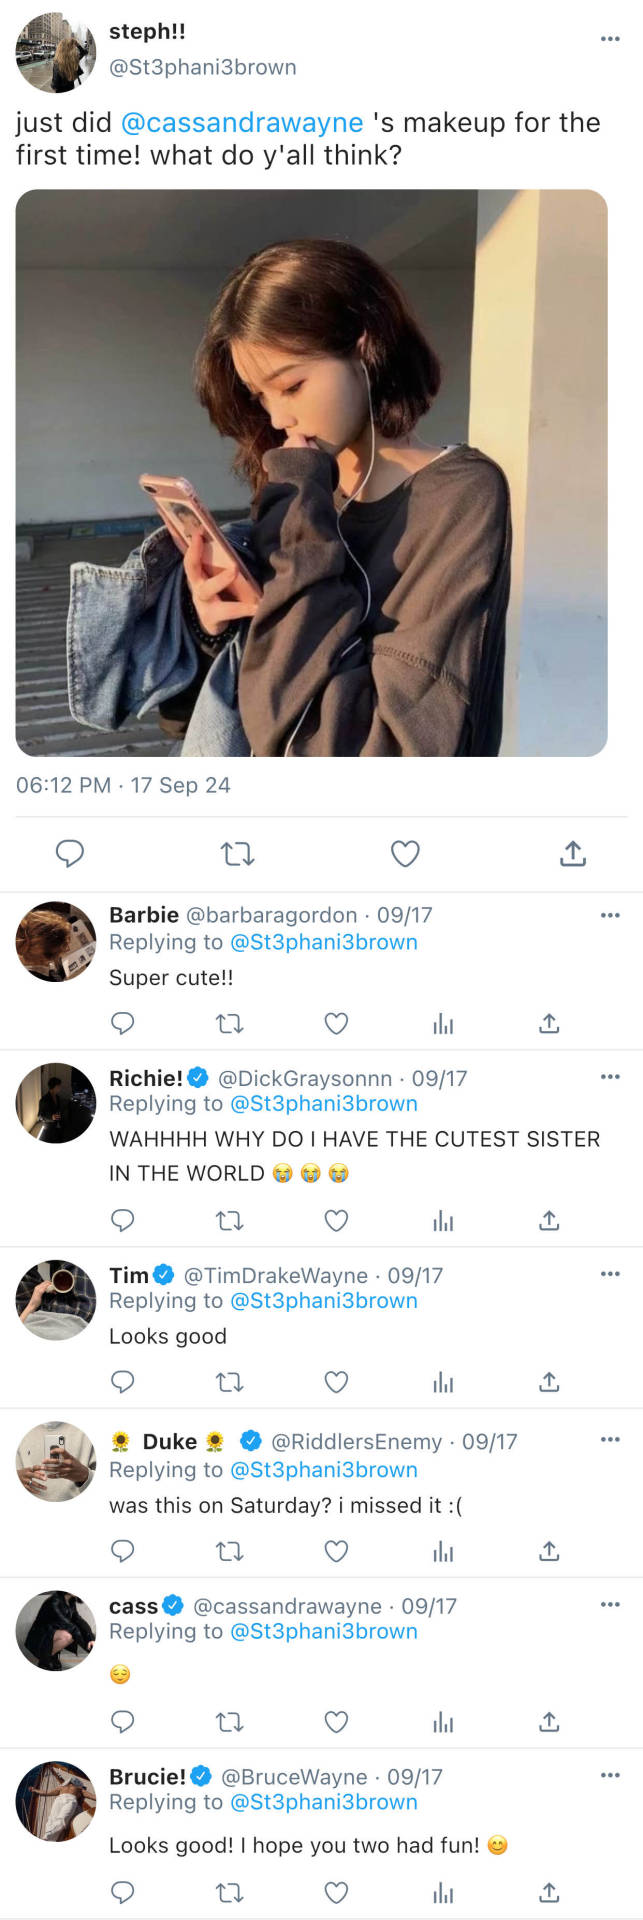
Task: Open @St3phani3brown link in Tim's reply
Action: pyautogui.click(x=324, y=1301)
